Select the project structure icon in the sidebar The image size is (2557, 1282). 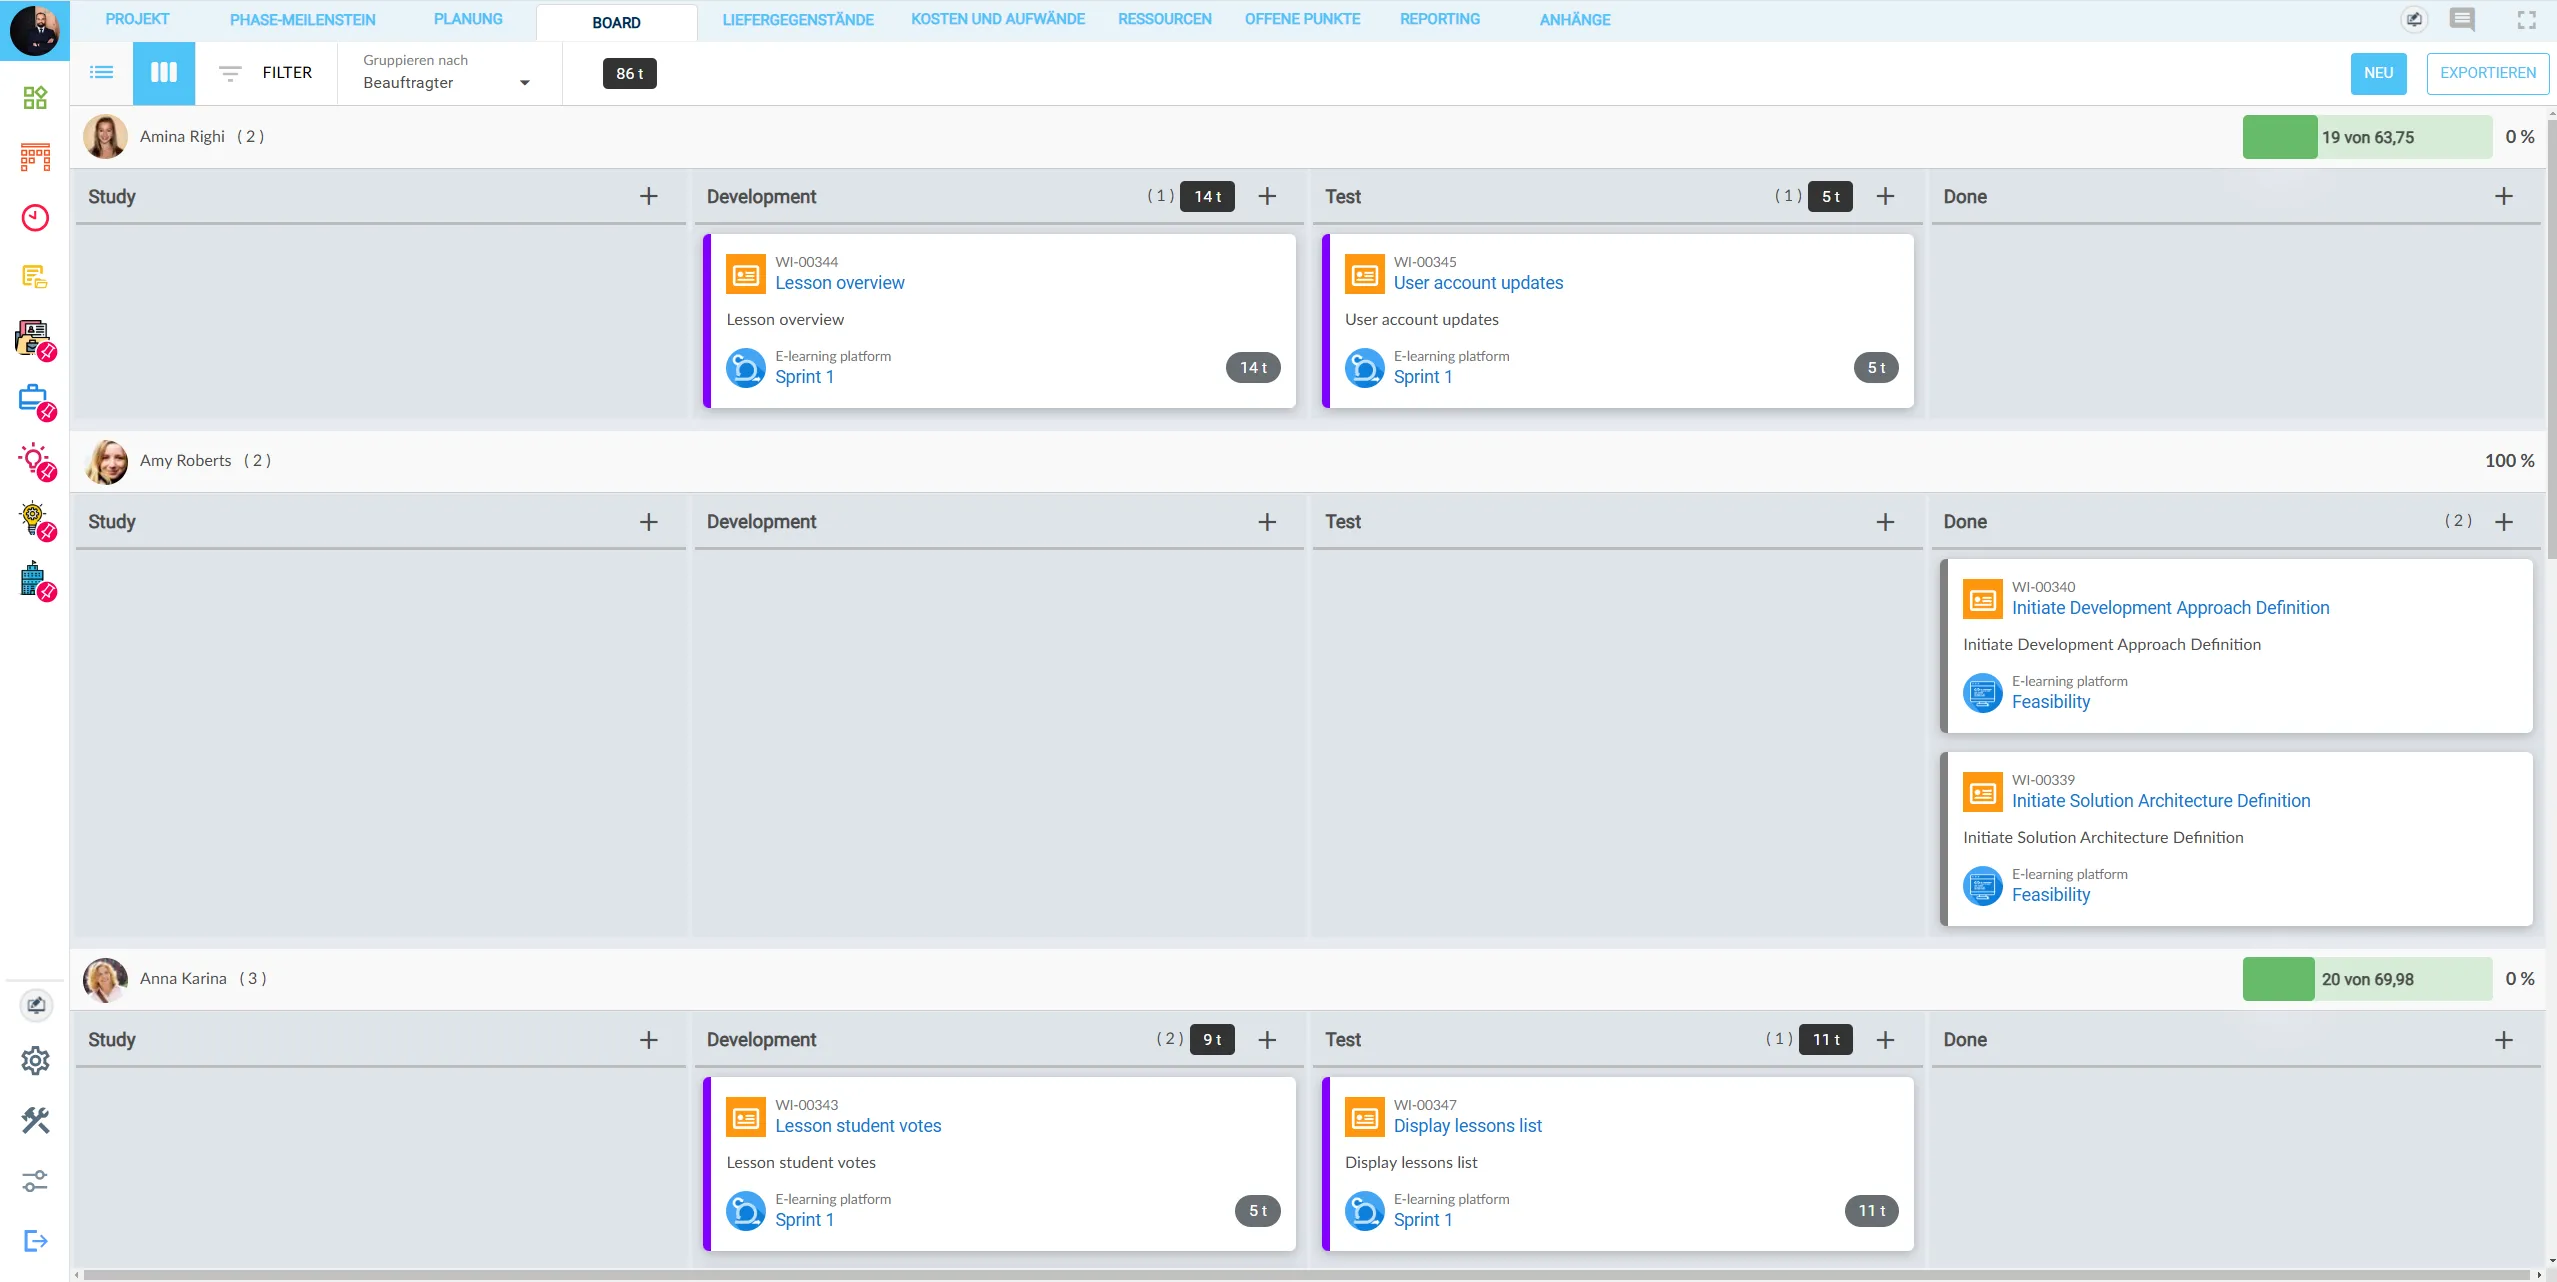click(x=35, y=155)
